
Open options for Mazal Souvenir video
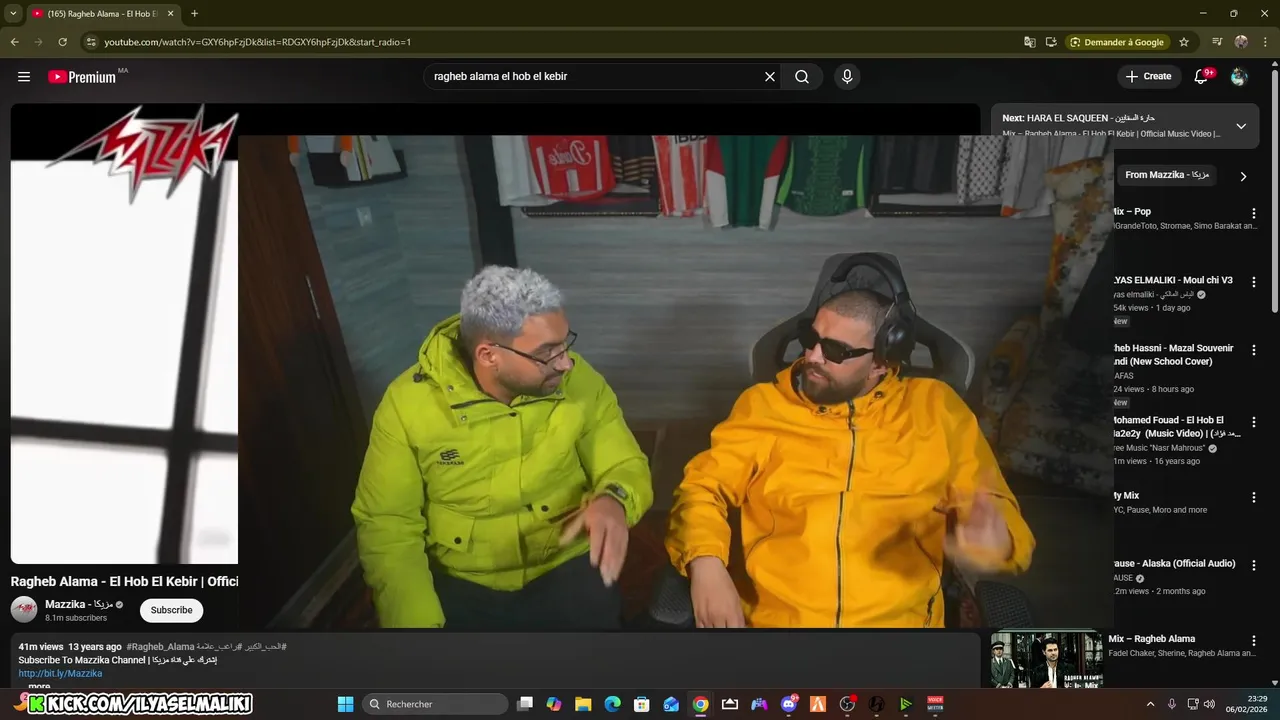[1253, 350]
